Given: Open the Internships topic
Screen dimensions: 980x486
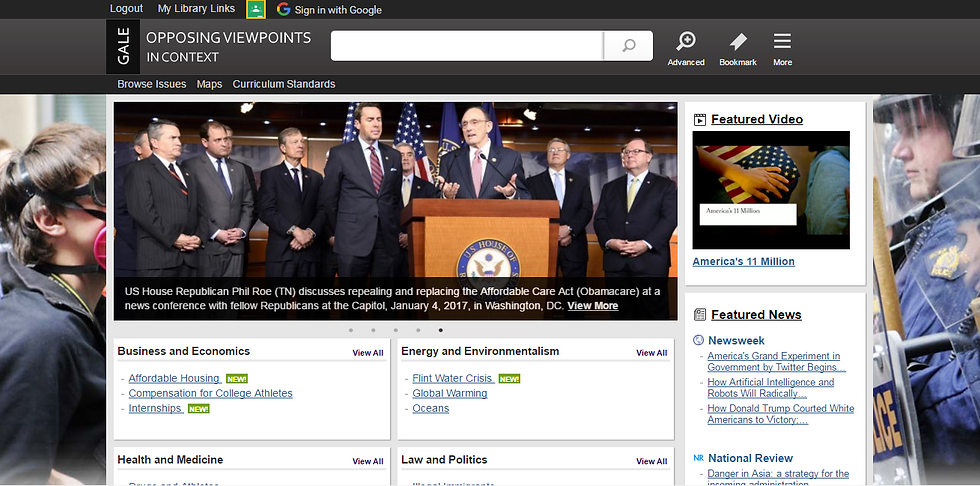Looking at the screenshot, I should coord(156,409).
